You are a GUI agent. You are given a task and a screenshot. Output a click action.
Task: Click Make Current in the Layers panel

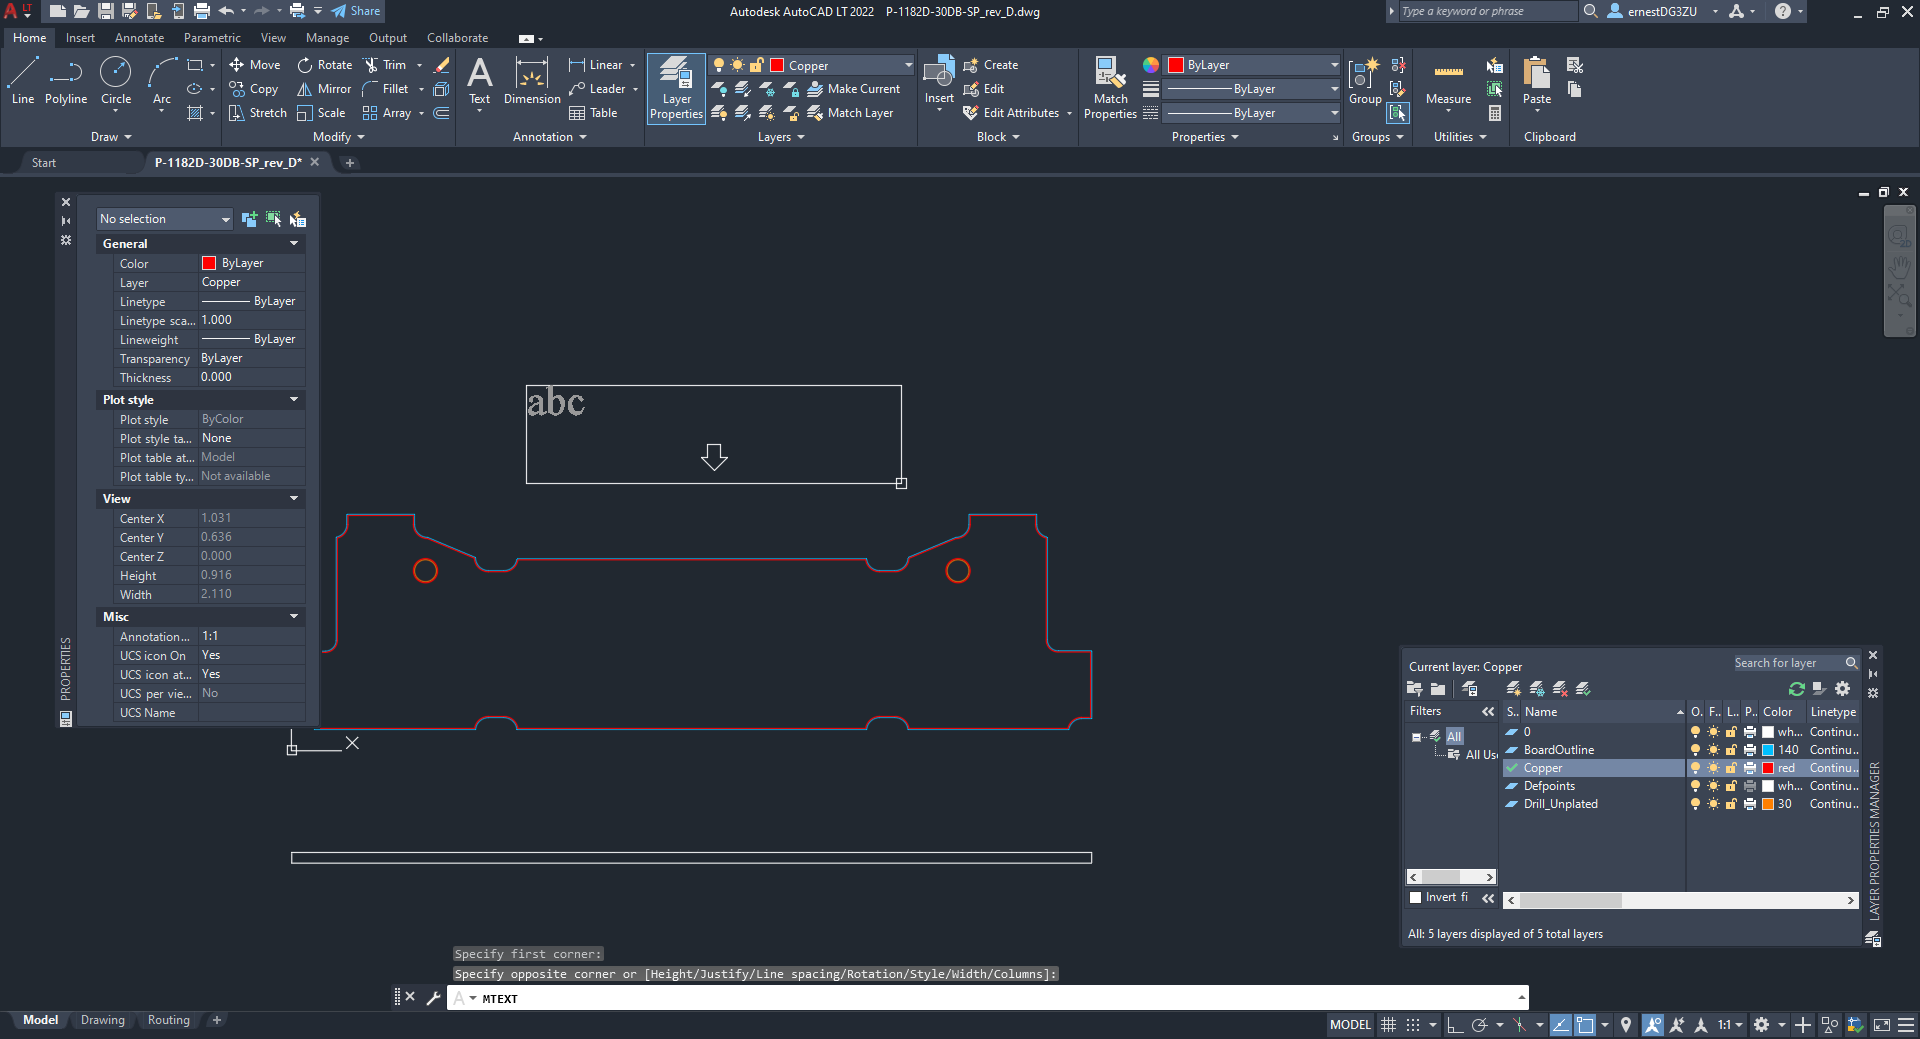(855, 88)
